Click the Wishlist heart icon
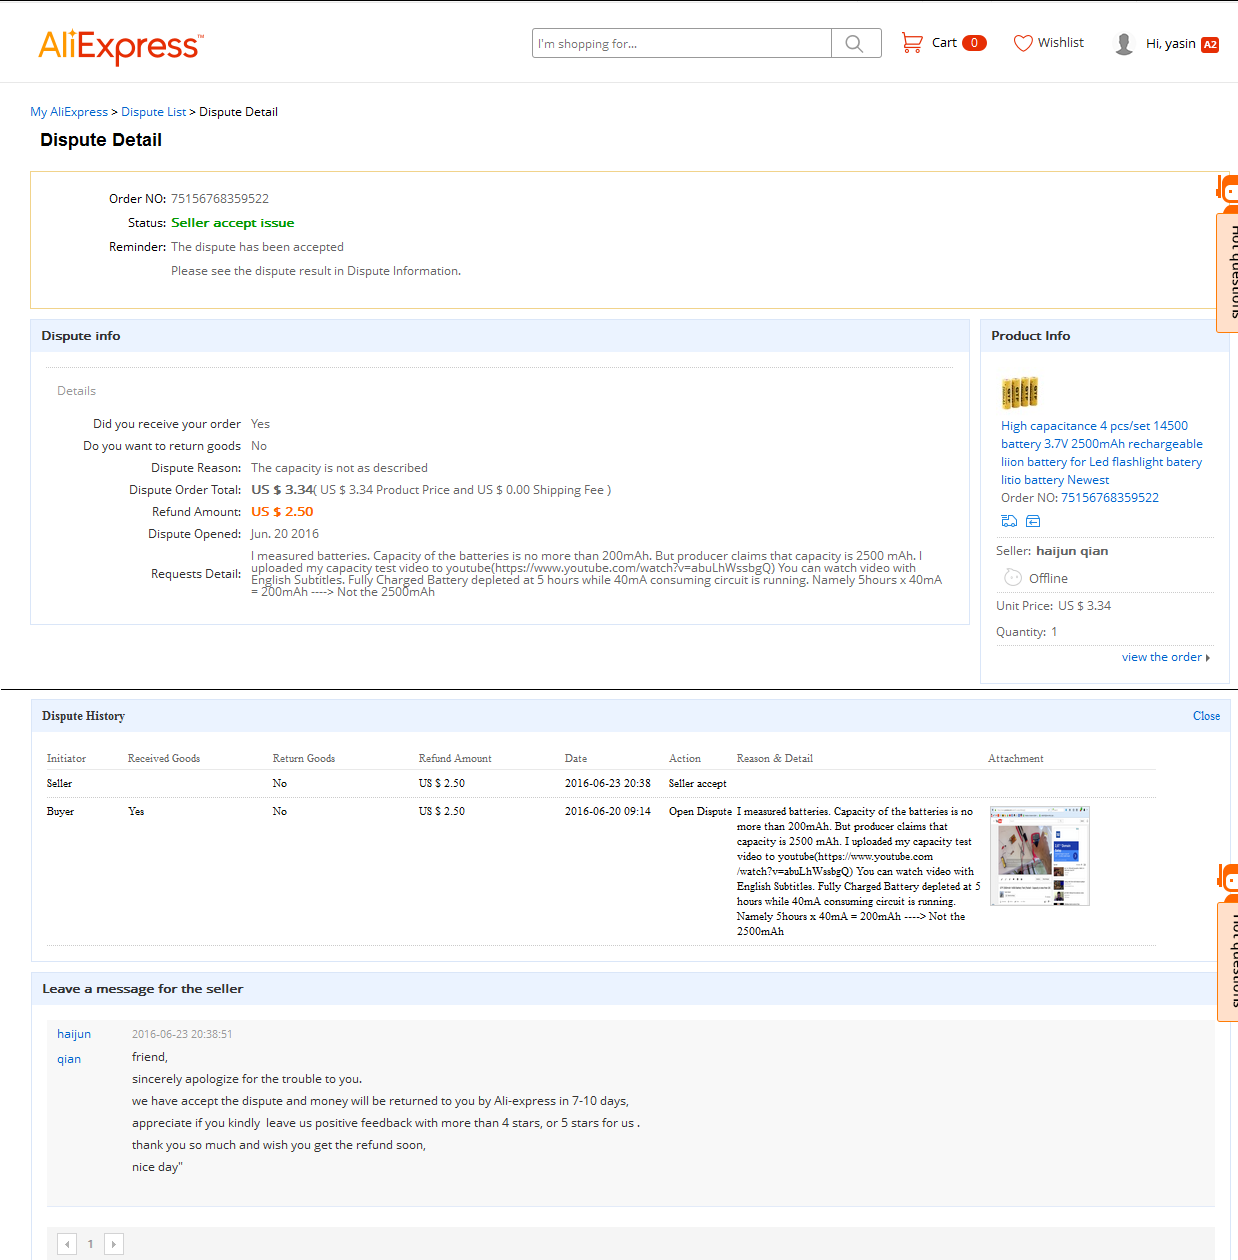This screenshot has height=1260, width=1238. tap(1023, 43)
